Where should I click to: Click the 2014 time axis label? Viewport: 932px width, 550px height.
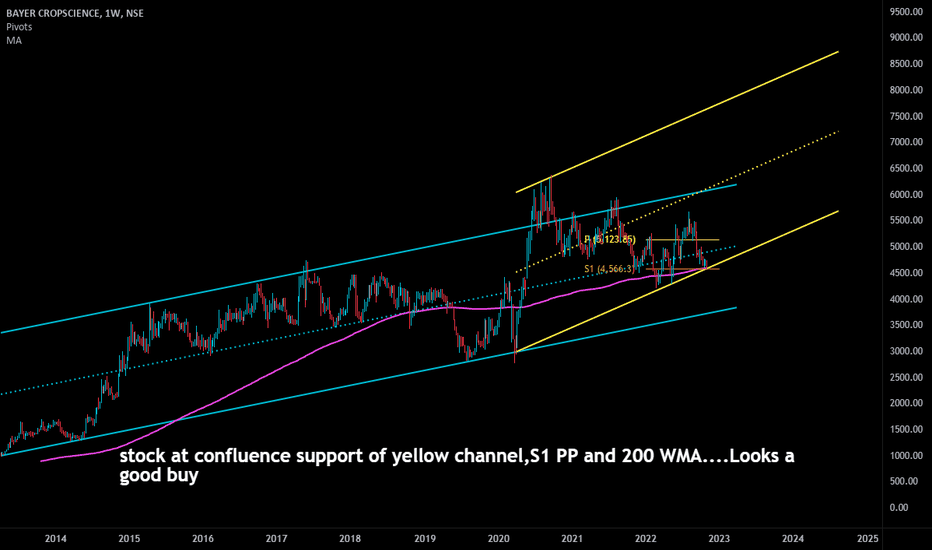pos(55,539)
